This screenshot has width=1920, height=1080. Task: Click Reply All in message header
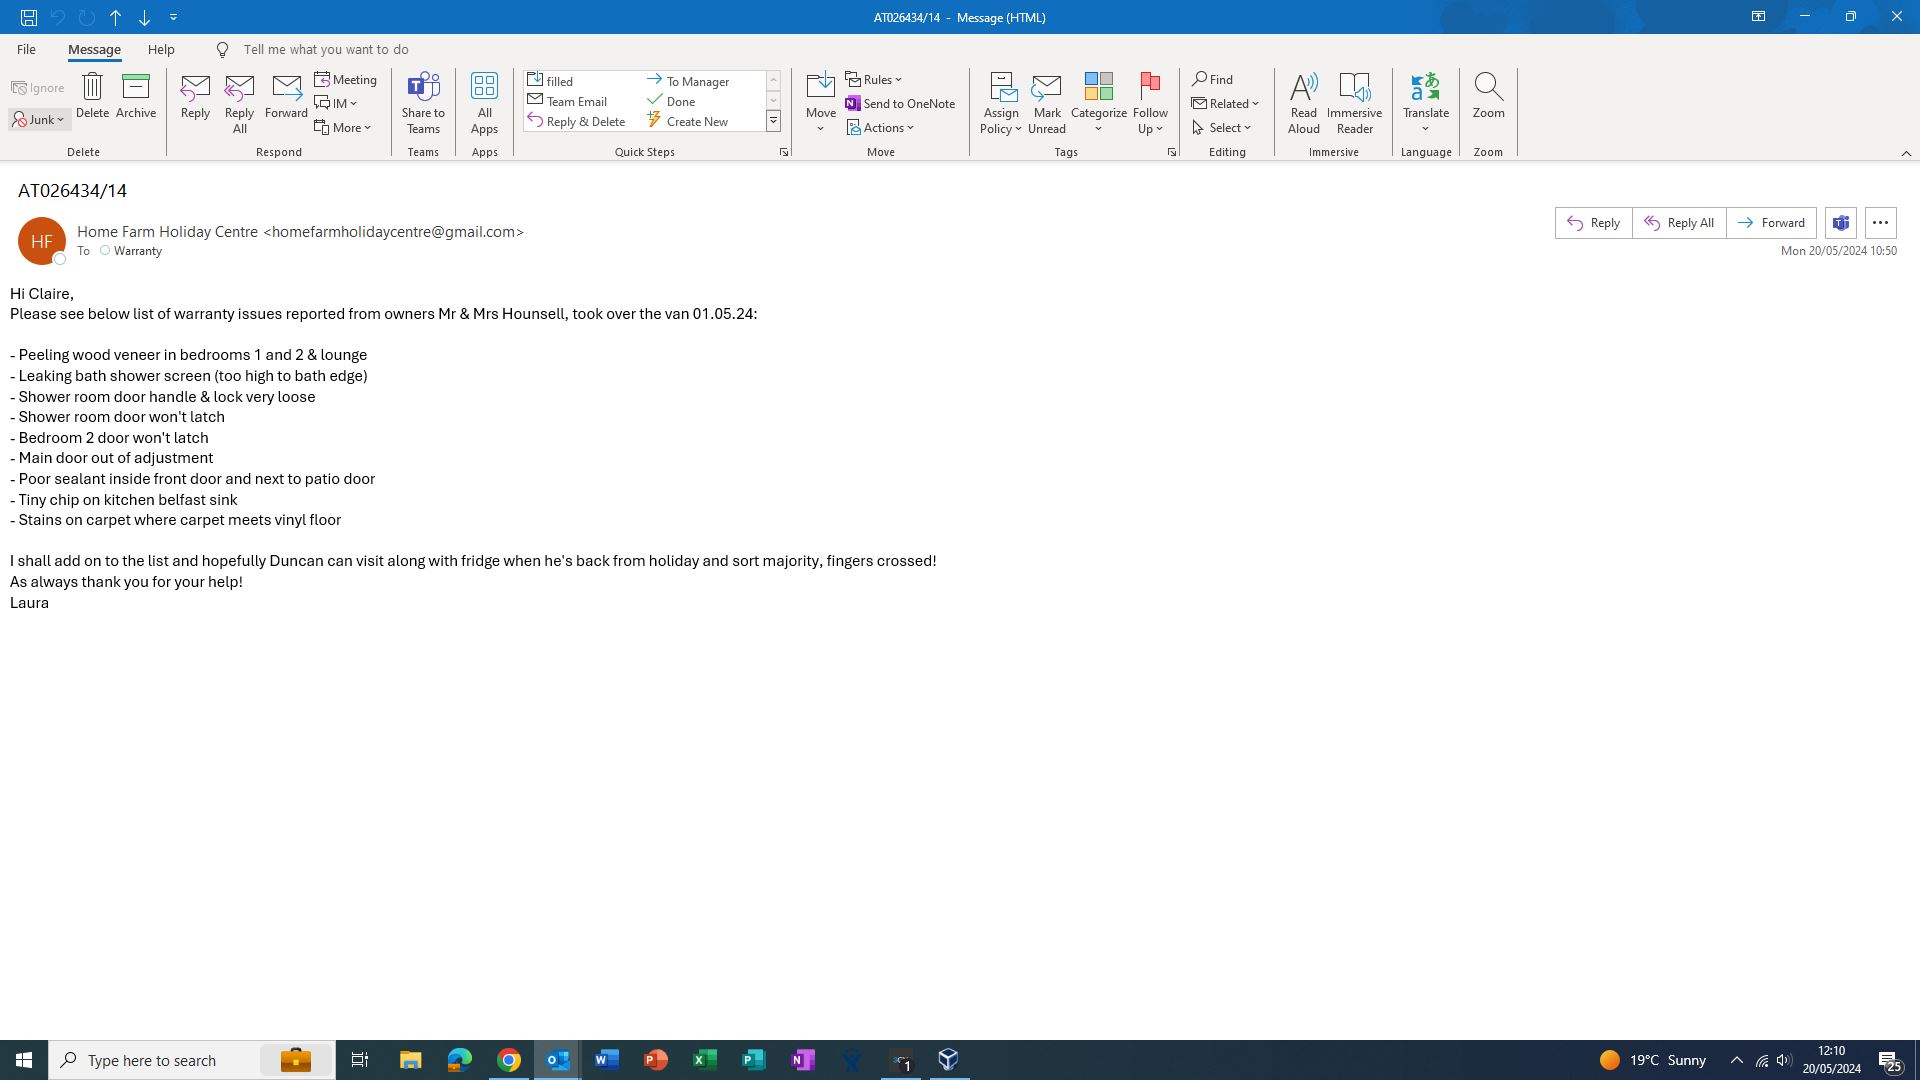1679,223
